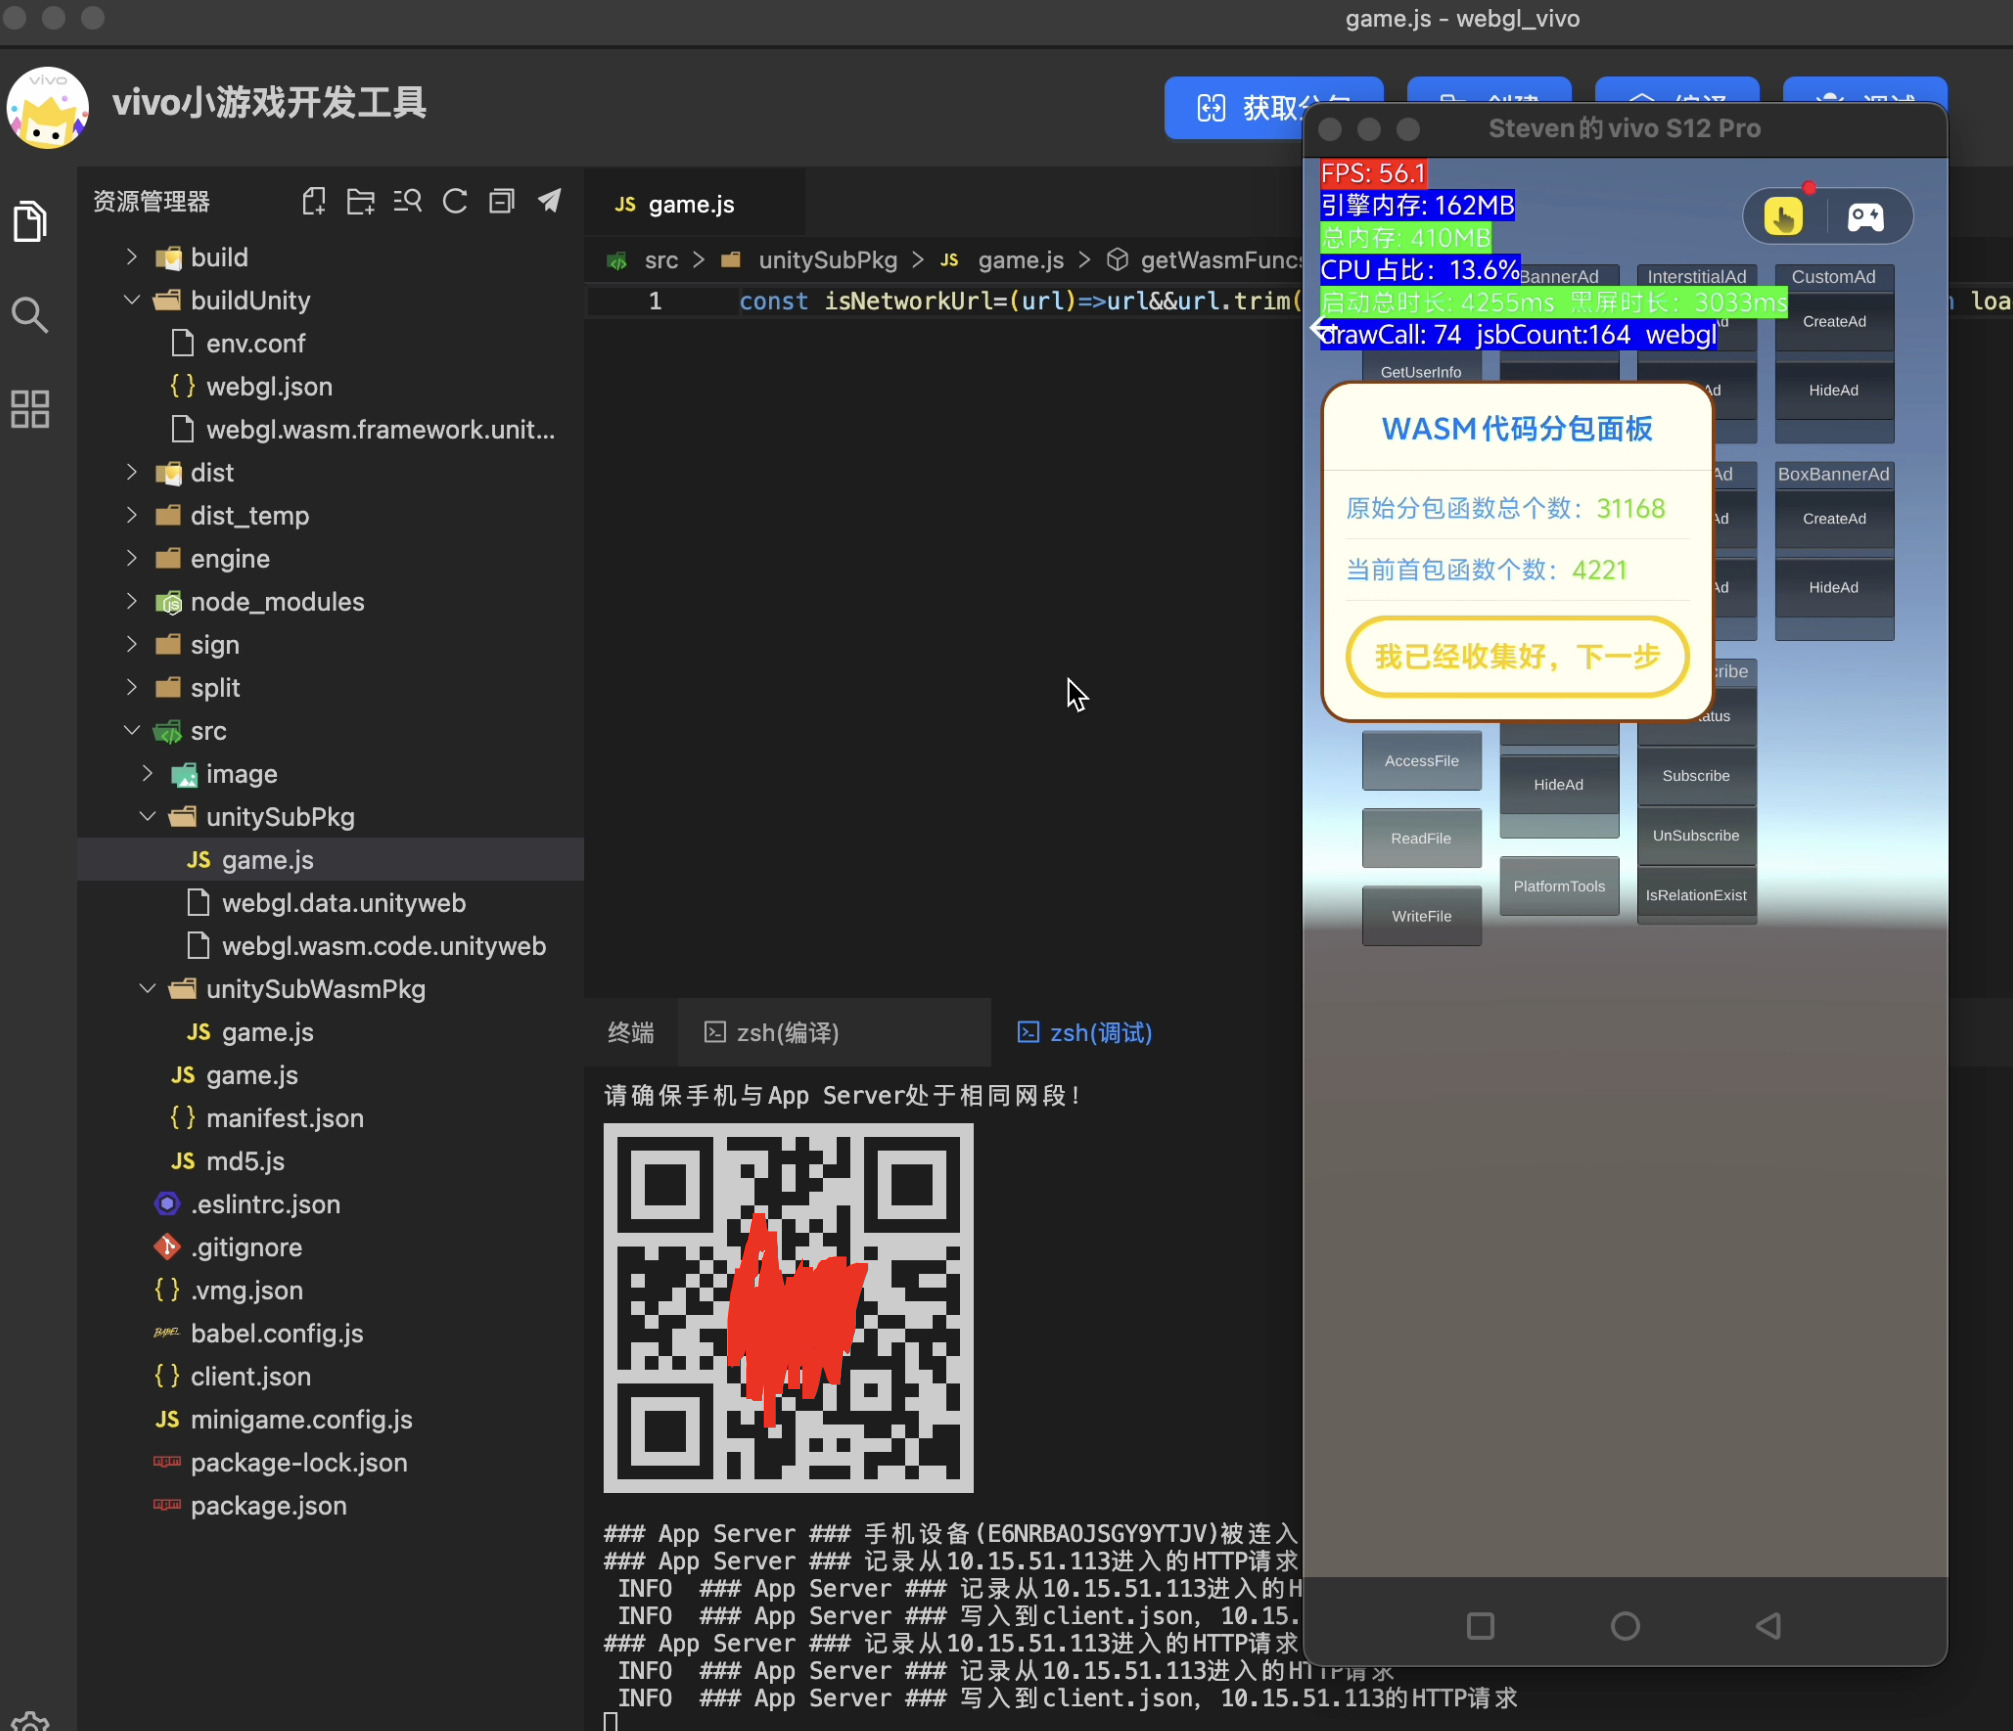This screenshot has width=2013, height=1731.
Task: Open babel.config.js file
Action: (x=277, y=1332)
